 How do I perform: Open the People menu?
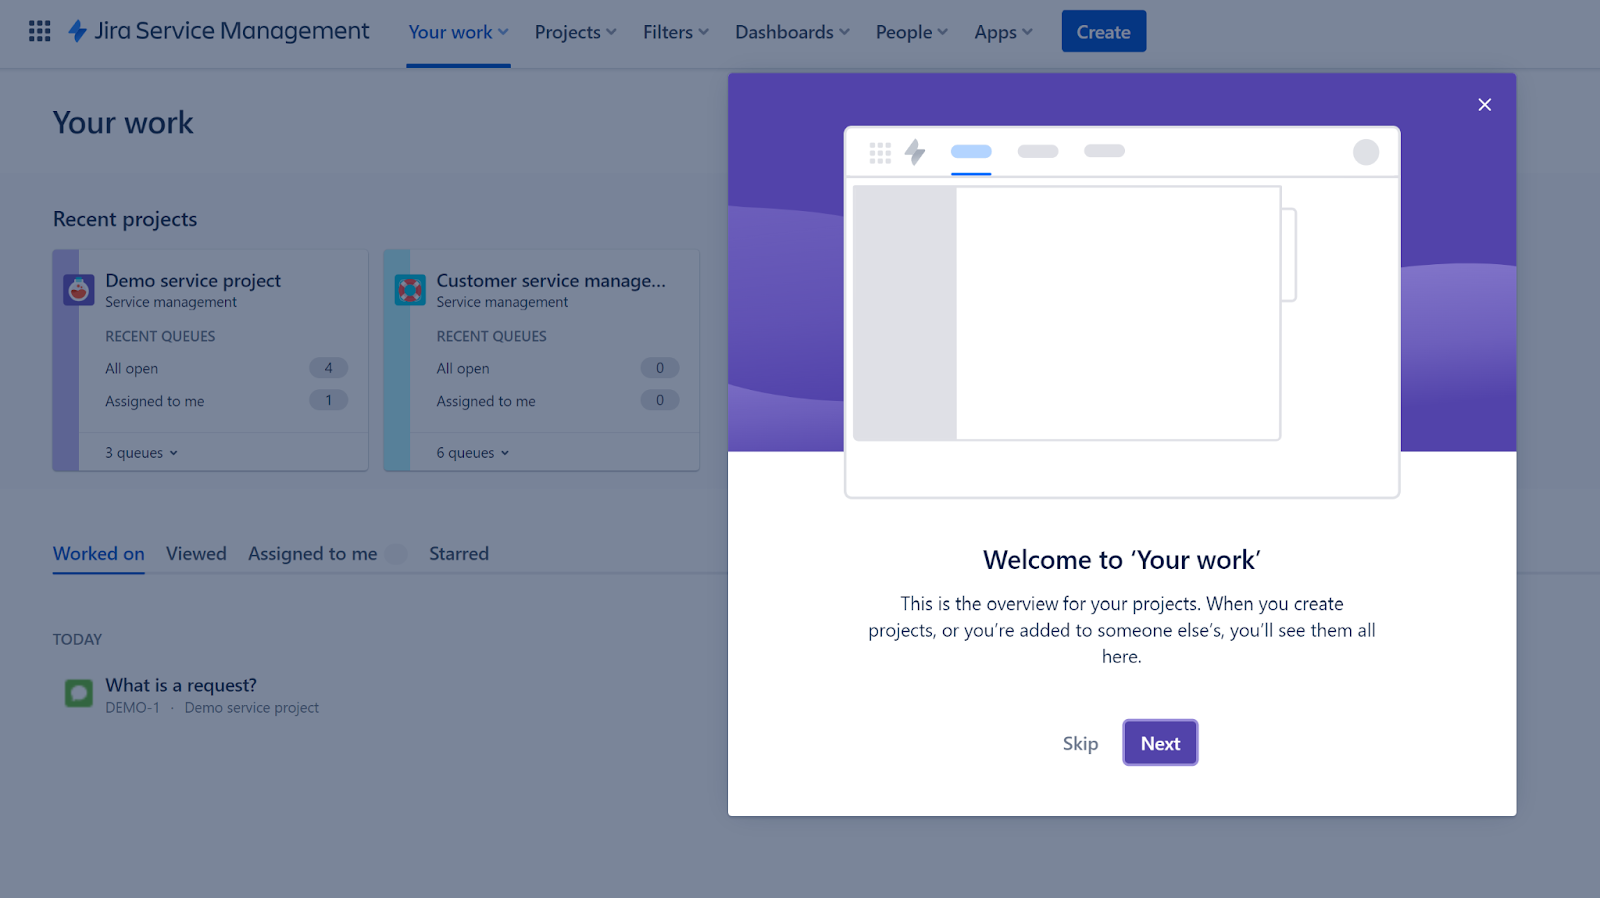pyautogui.click(x=911, y=32)
